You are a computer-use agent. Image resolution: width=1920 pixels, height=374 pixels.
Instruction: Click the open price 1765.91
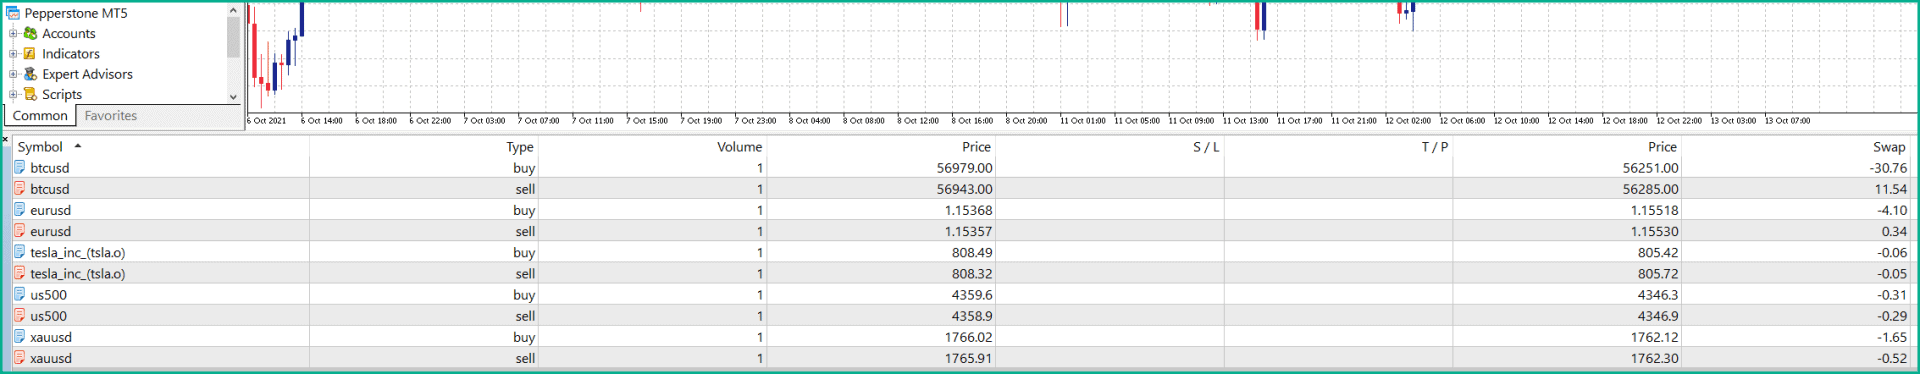(968, 358)
